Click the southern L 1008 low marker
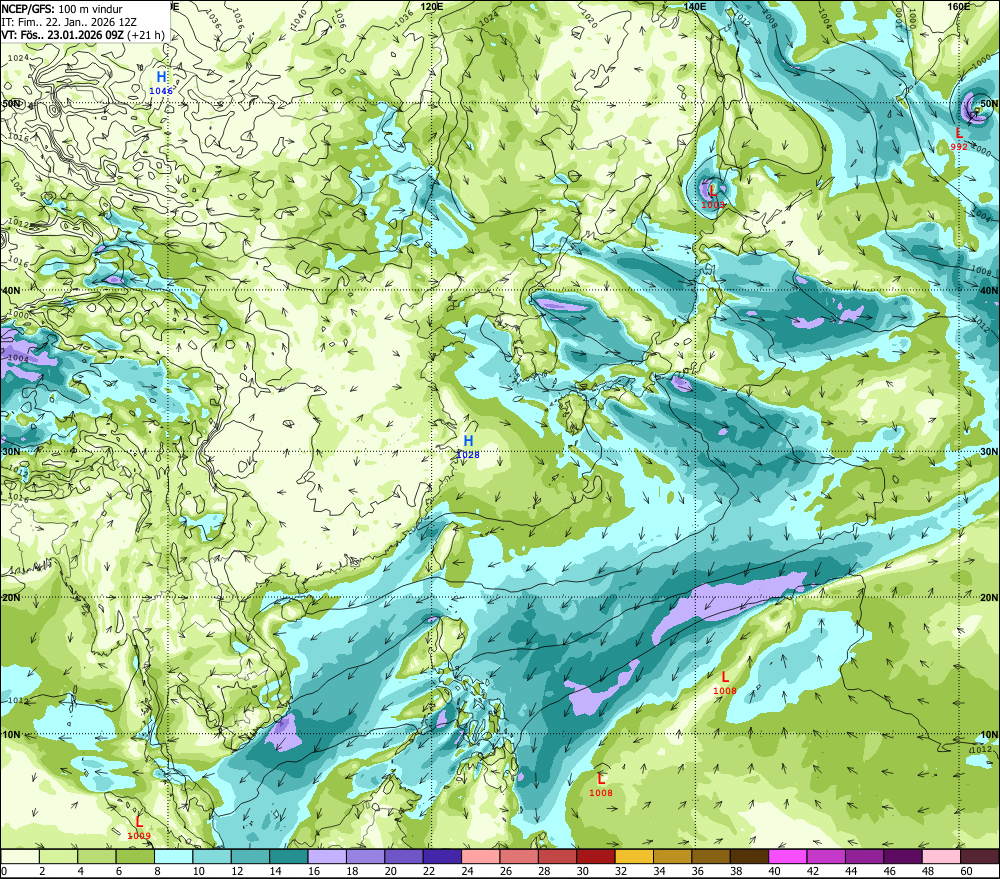The width and height of the screenshot is (1000, 879). [x=601, y=785]
